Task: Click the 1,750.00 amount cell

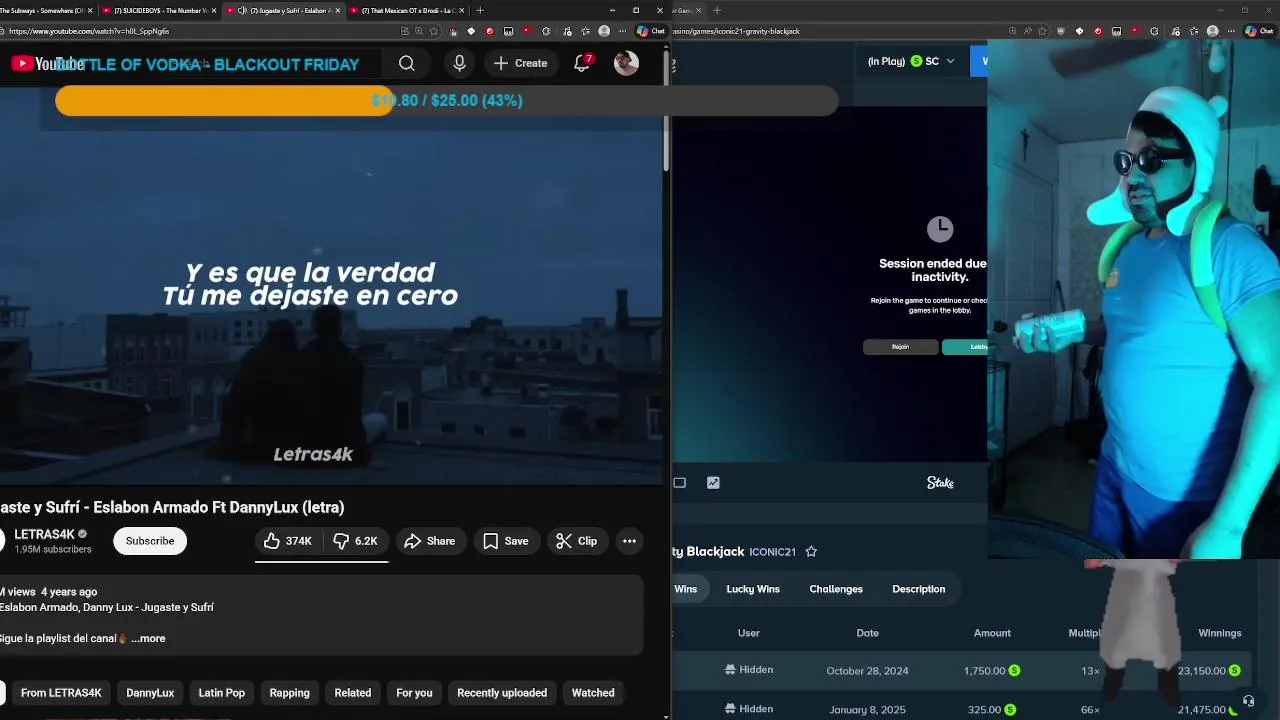Action: coord(992,671)
